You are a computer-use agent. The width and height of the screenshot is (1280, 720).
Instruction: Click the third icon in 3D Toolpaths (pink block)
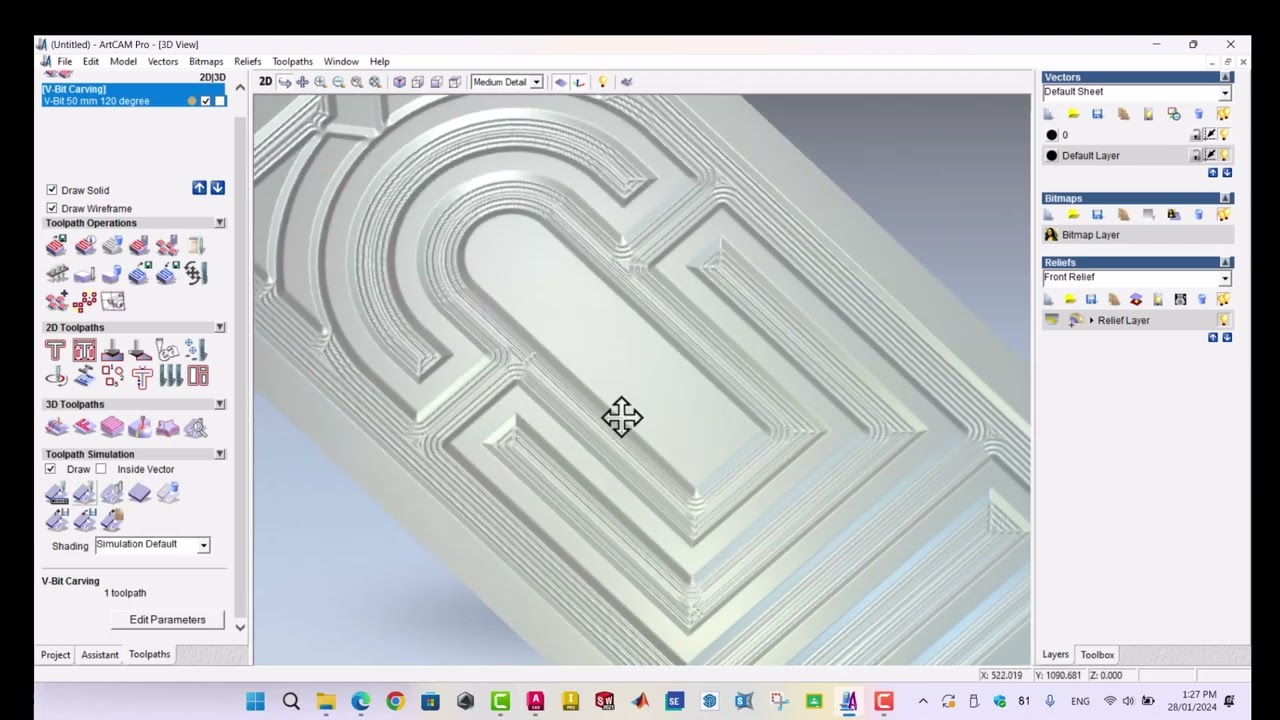(112, 428)
